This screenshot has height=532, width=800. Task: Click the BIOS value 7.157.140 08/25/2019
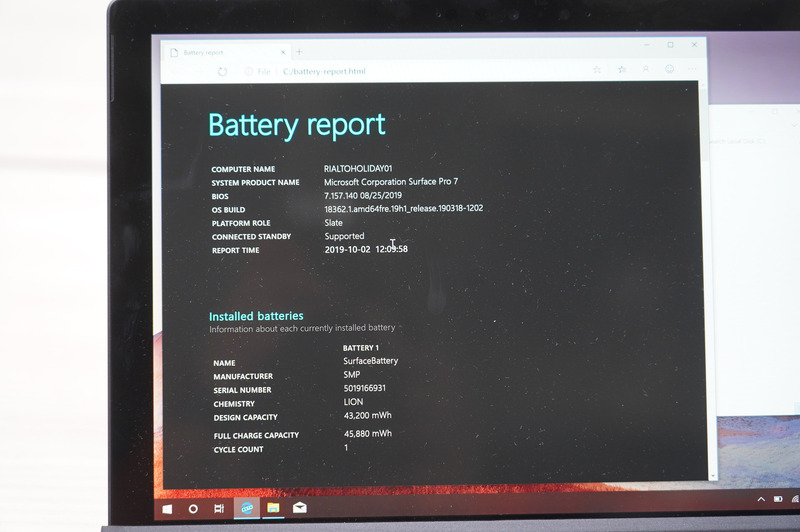(363, 195)
